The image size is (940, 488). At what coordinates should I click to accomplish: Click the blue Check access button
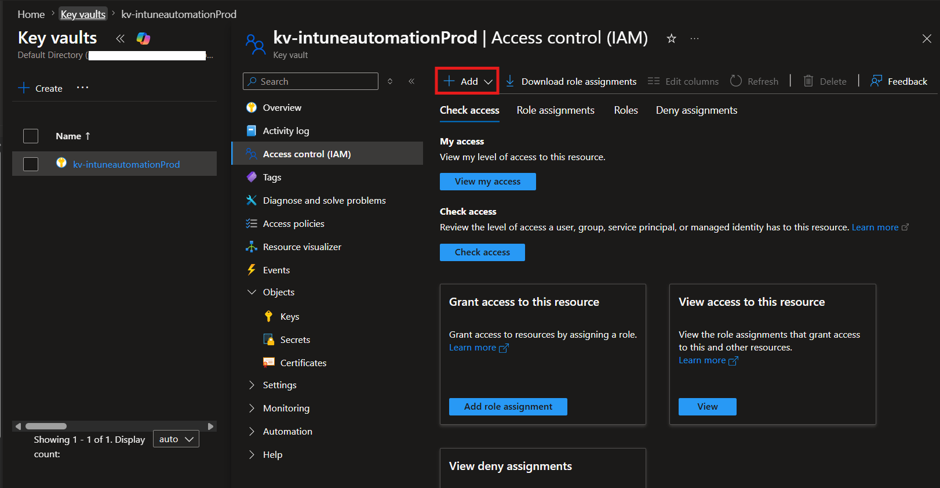point(482,252)
